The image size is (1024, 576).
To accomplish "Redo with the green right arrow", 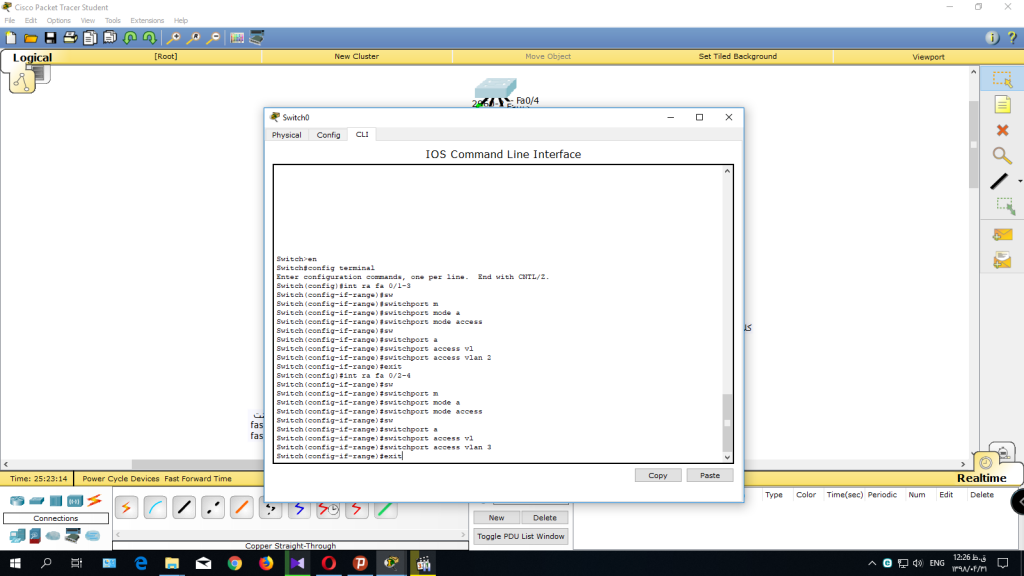I will click(150, 38).
